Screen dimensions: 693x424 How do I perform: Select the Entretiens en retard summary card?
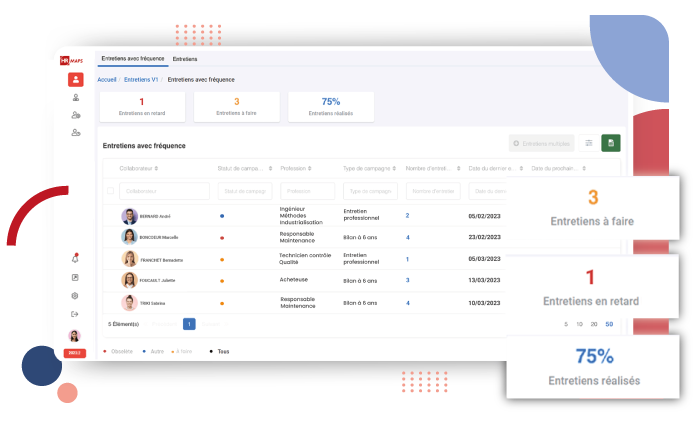(142, 107)
